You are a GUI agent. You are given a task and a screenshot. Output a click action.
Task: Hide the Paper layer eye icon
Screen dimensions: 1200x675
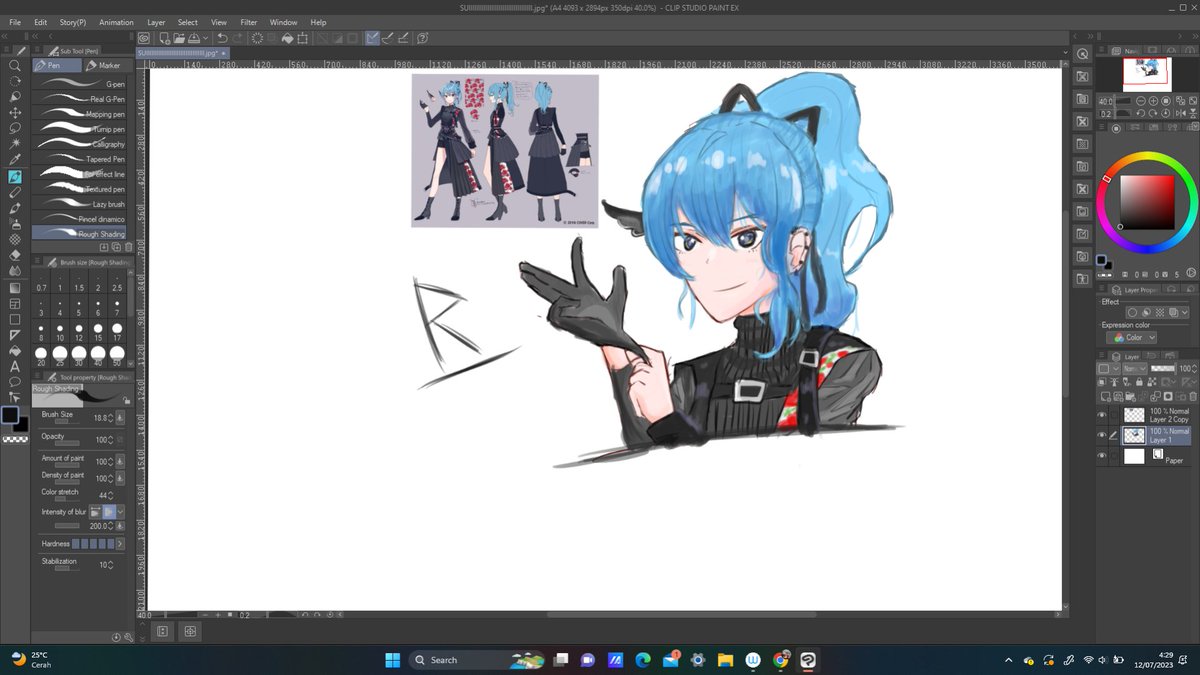pos(1104,456)
